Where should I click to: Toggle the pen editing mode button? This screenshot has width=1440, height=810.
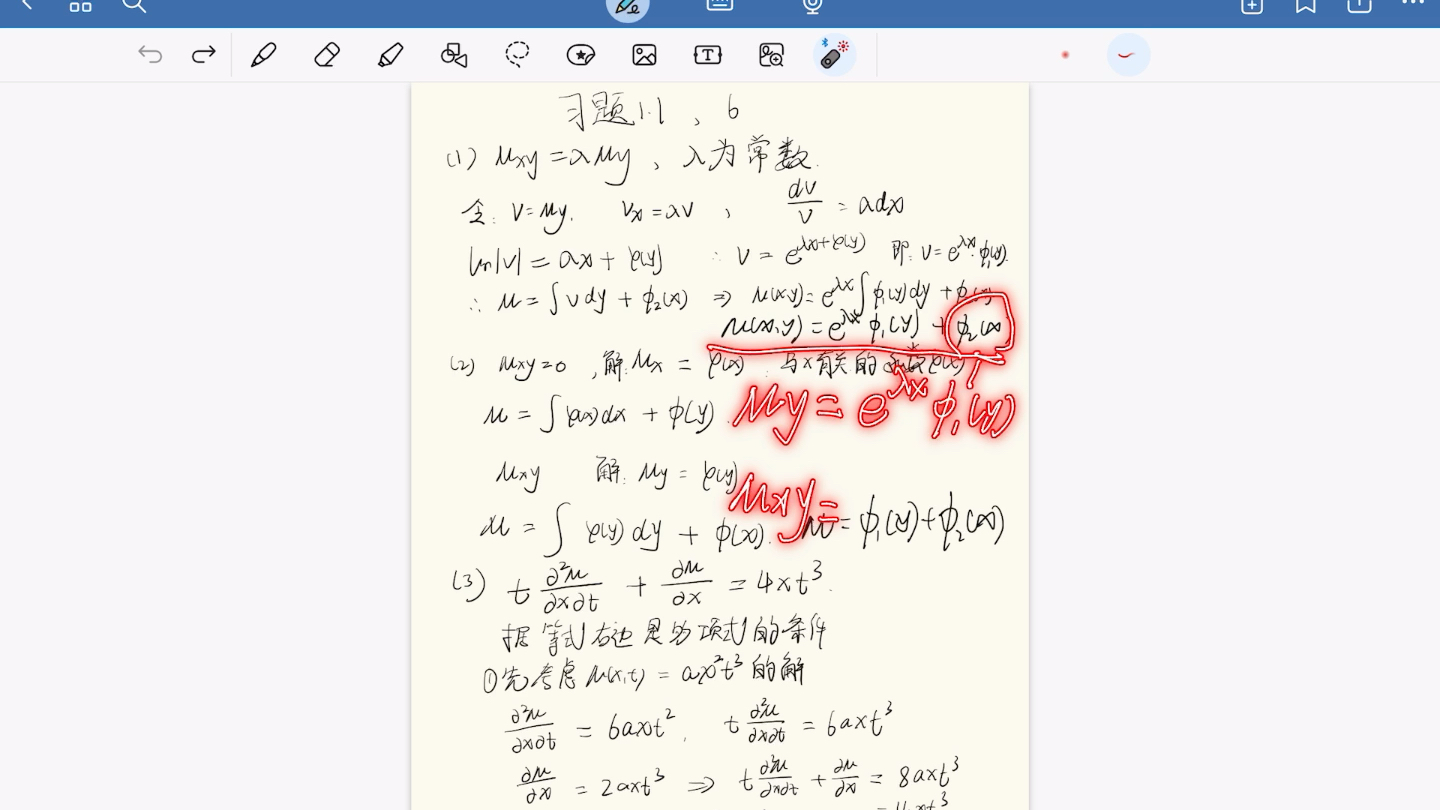[x=628, y=8]
